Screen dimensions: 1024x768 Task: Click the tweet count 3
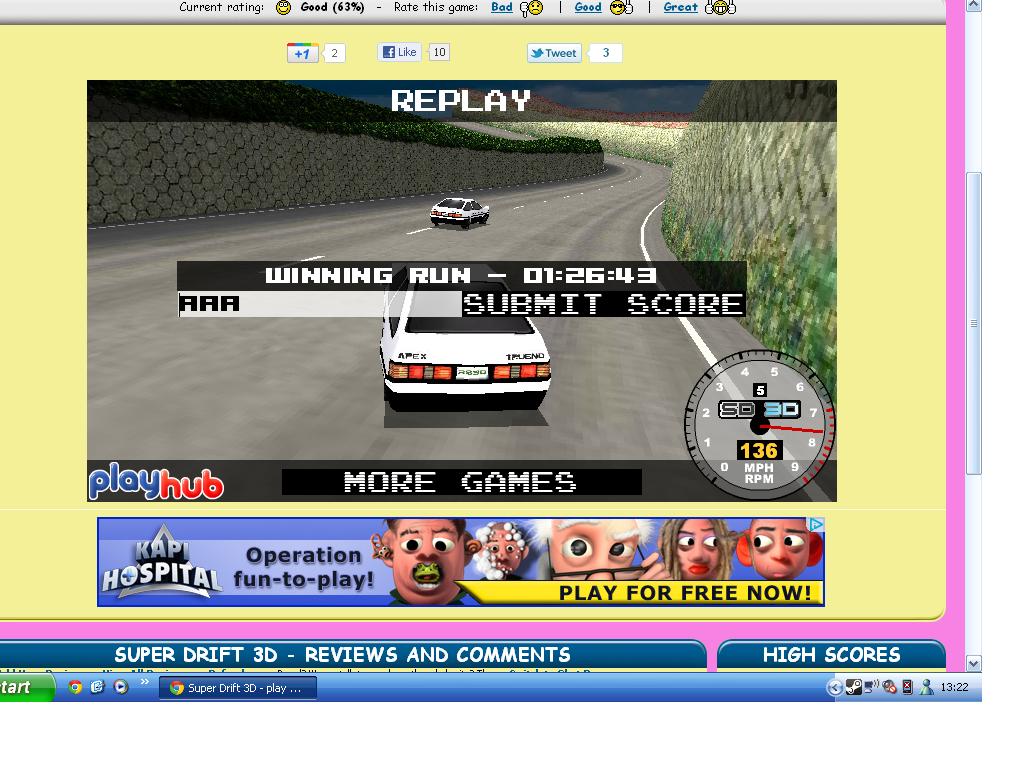pos(605,53)
